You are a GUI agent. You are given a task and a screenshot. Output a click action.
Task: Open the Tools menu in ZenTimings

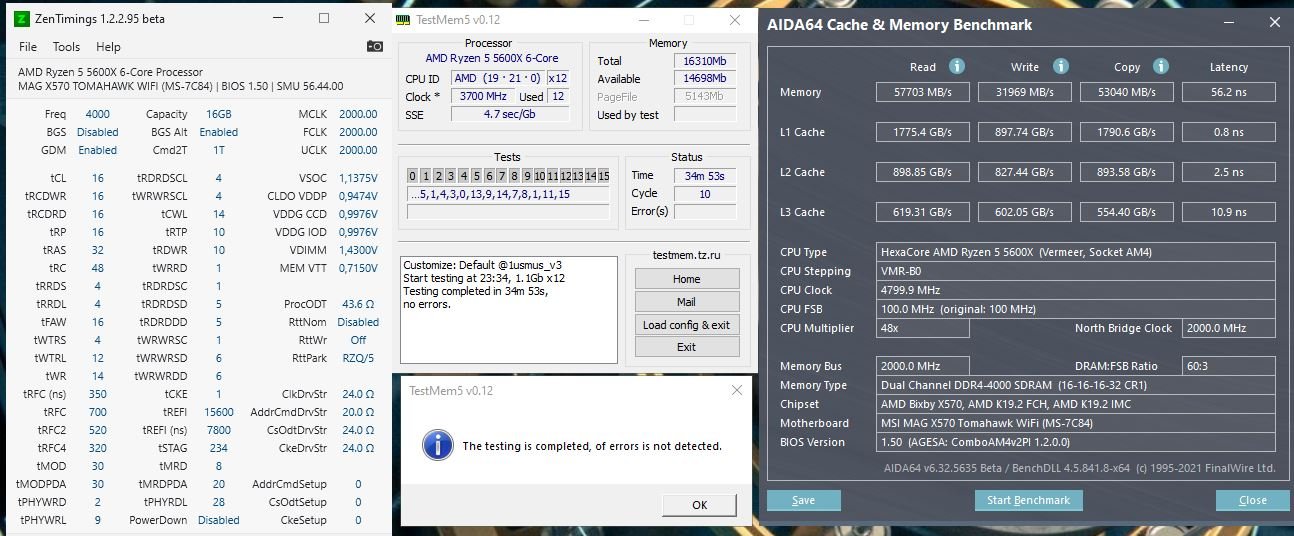(66, 47)
